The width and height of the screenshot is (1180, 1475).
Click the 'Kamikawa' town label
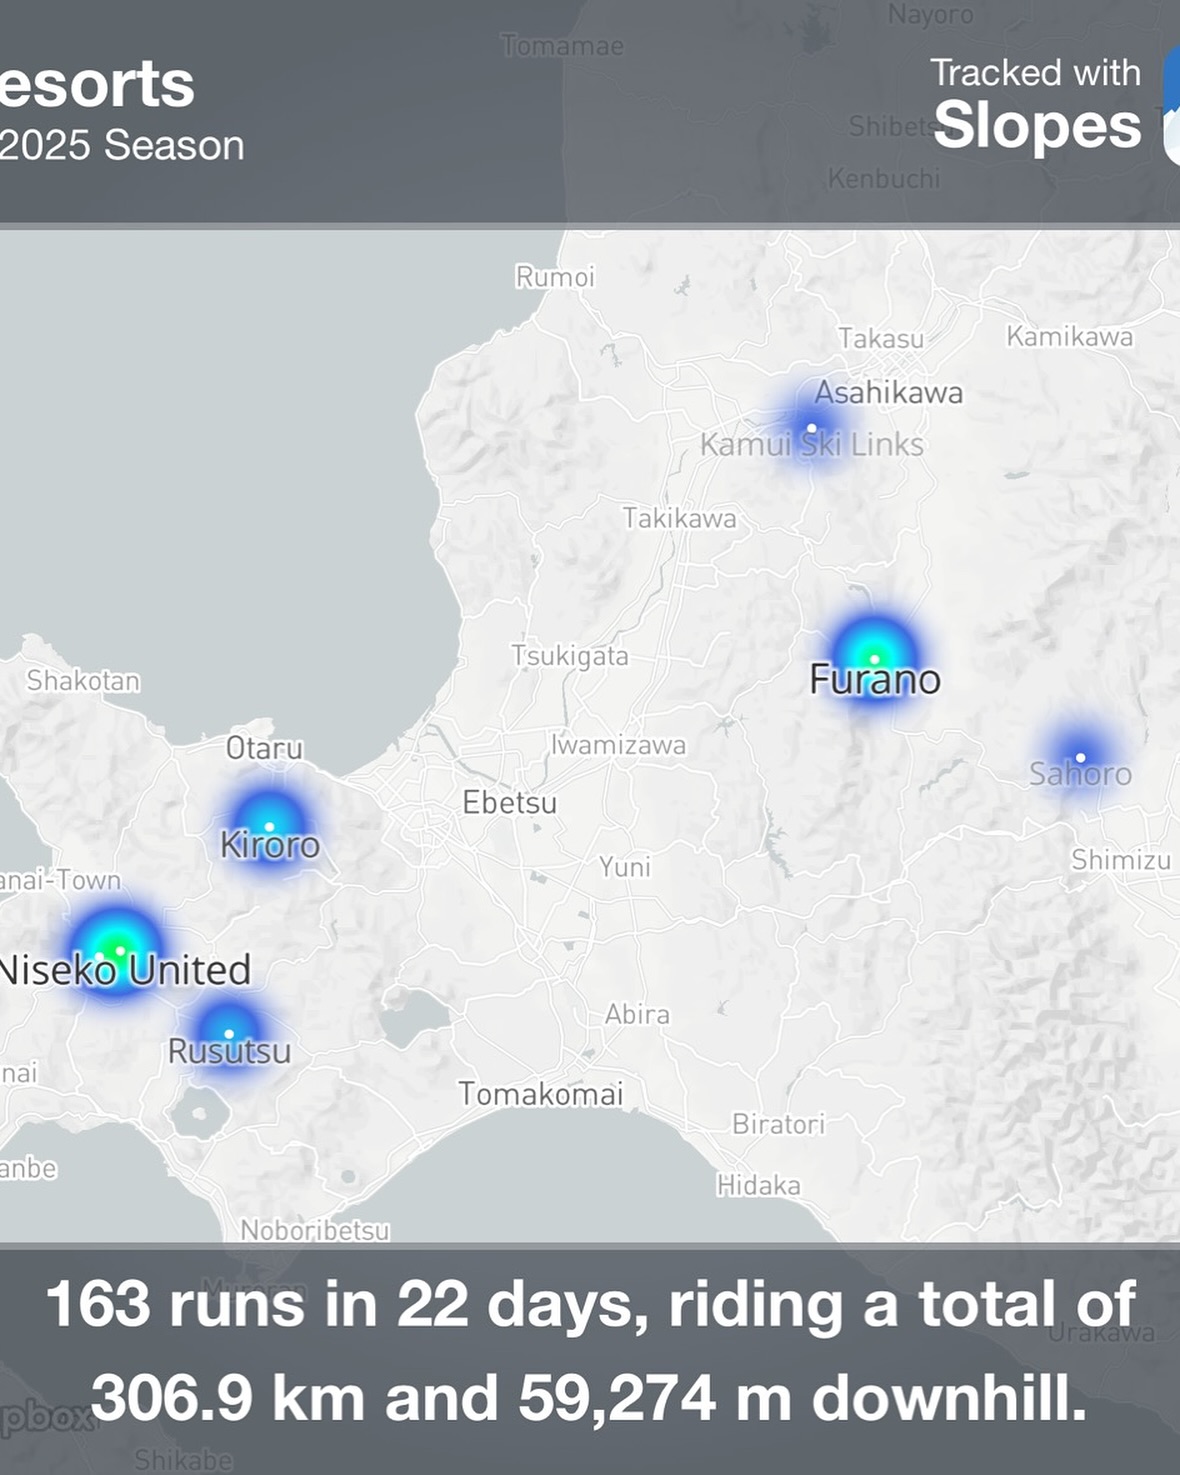(x=1070, y=336)
